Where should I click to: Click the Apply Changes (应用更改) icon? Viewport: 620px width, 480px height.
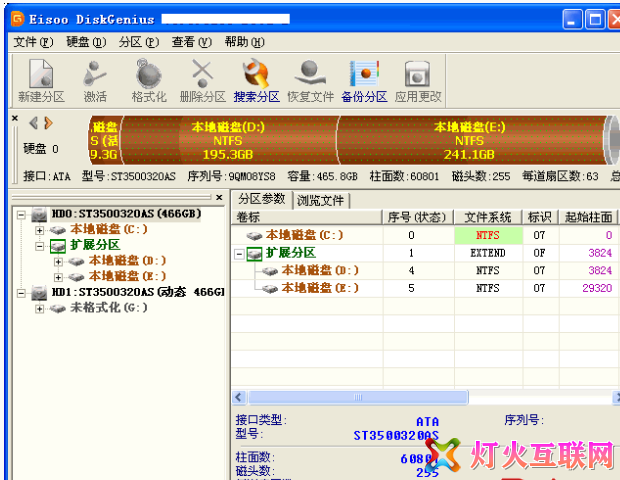[x=418, y=74]
